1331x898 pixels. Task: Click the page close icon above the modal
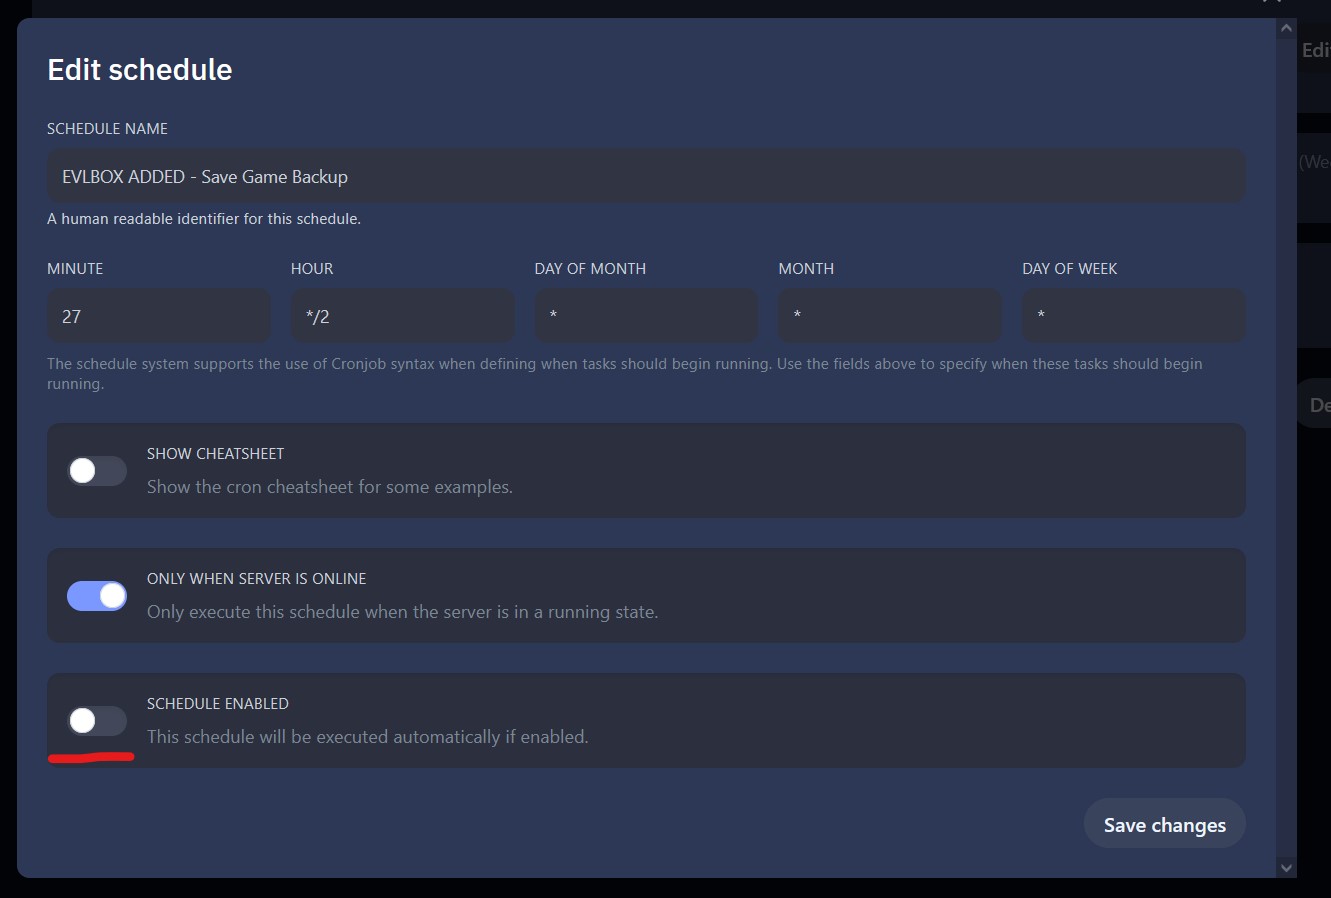[x=1271, y=5]
